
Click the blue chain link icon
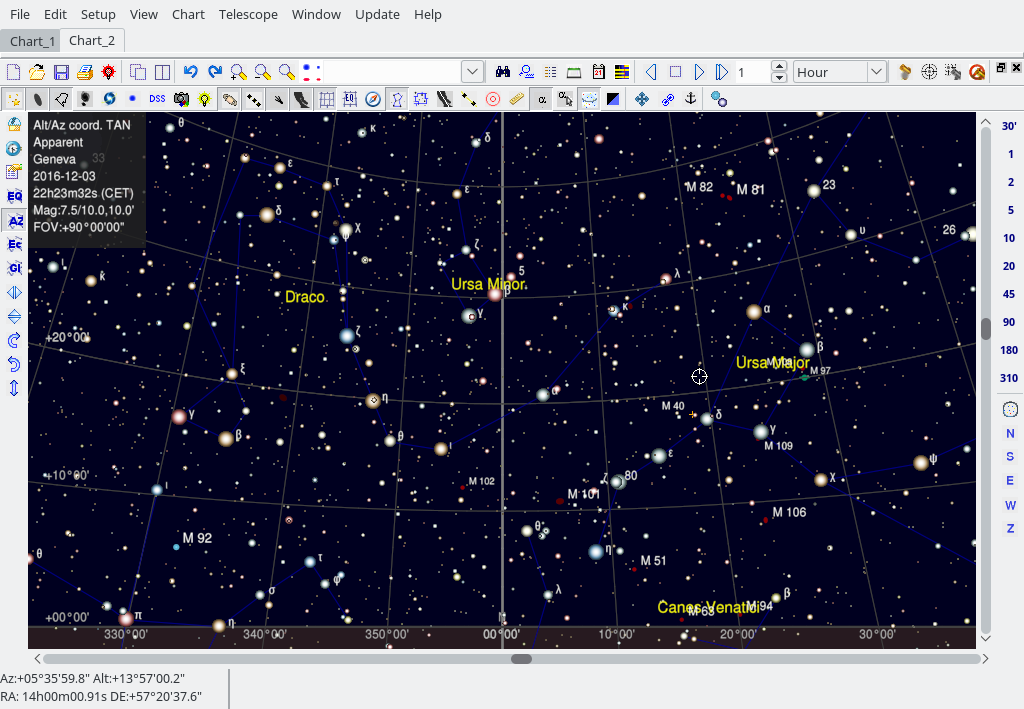pos(667,99)
